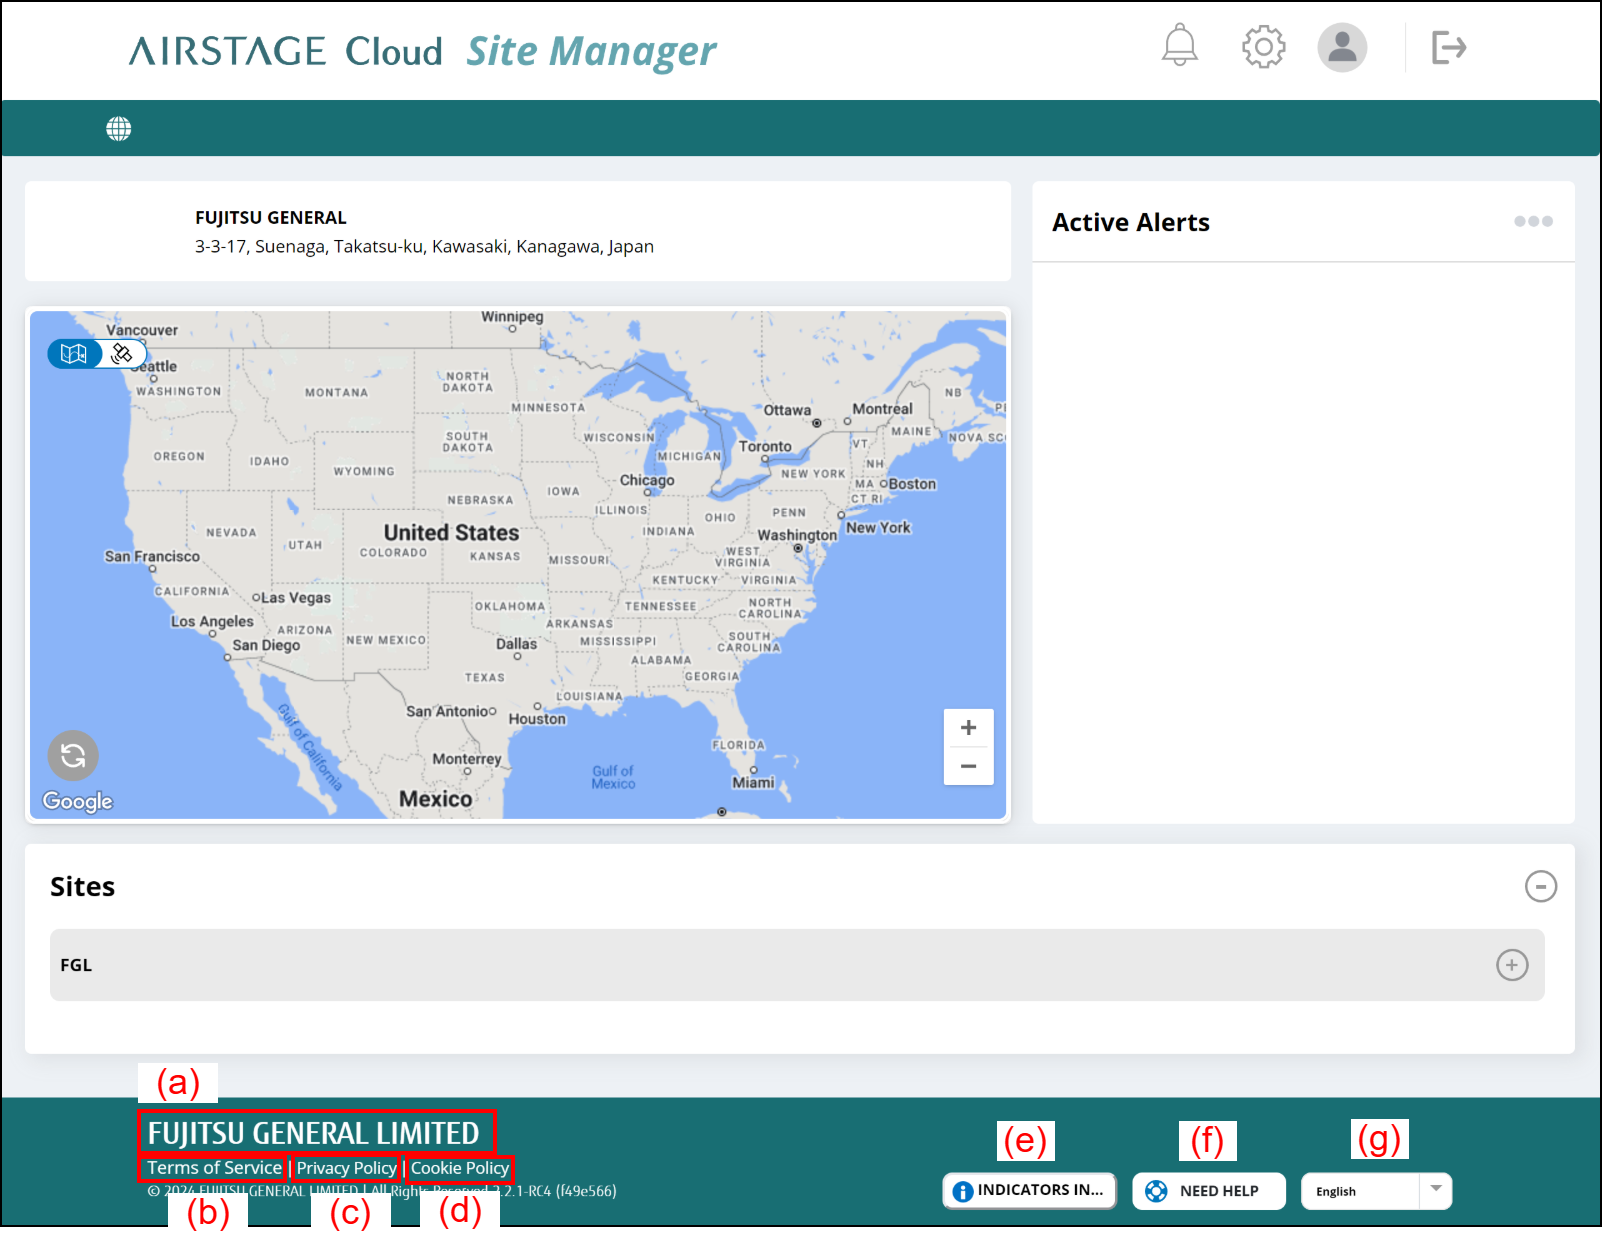This screenshot has width=1602, height=1236.
Task: Open the notifications bell
Action: click(x=1179, y=46)
